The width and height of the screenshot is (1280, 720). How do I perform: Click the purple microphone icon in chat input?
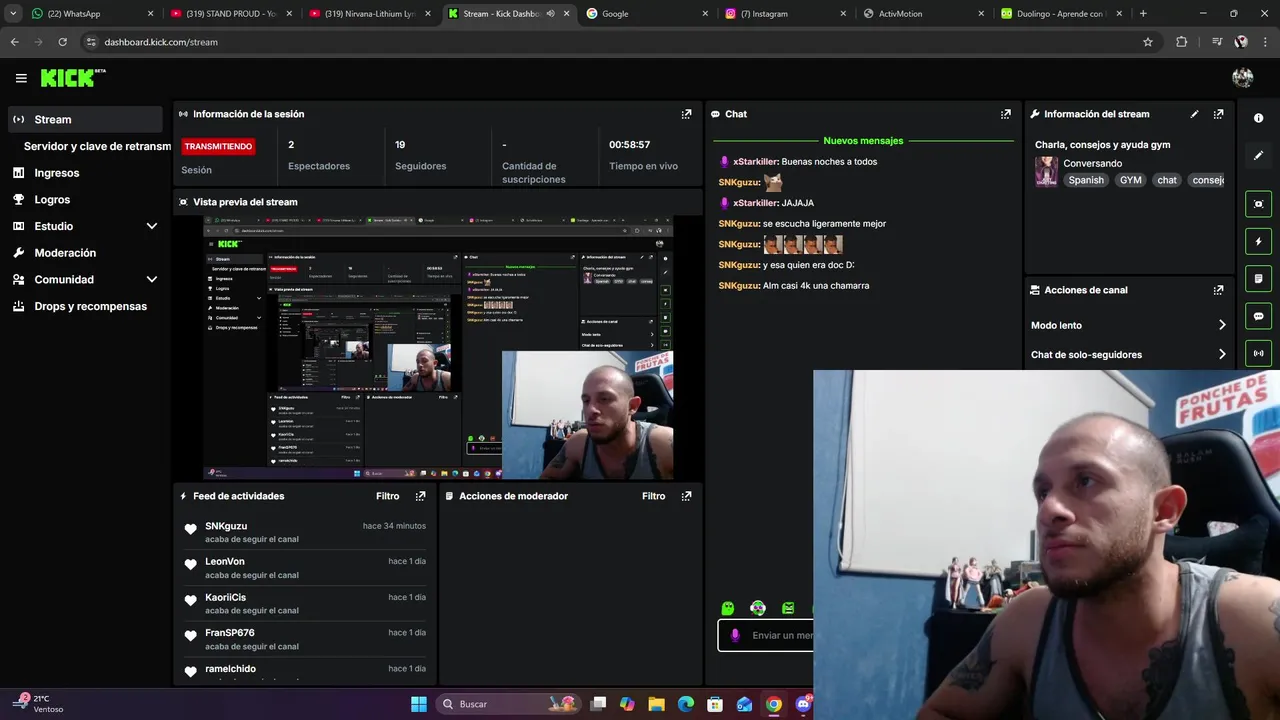tap(735, 635)
